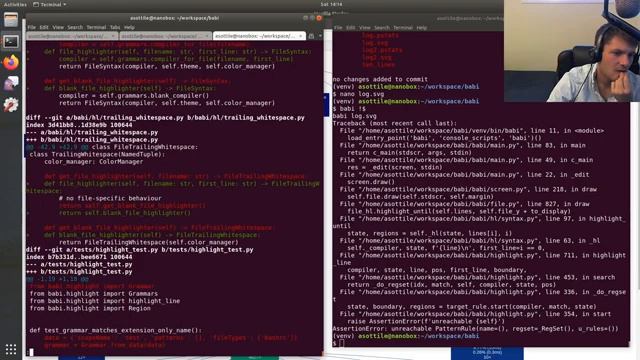Open Tabs menu in front terminal window

point(115,27)
